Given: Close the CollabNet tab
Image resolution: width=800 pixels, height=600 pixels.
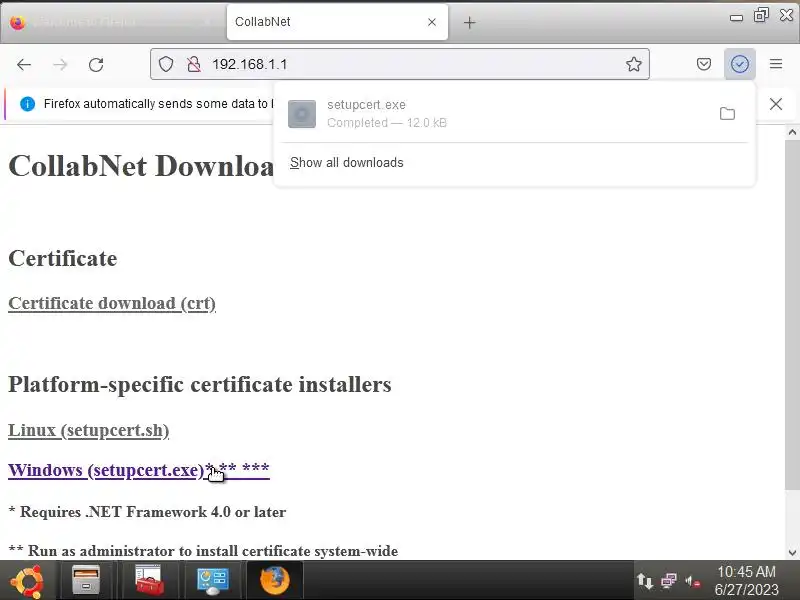Looking at the screenshot, I should tap(432, 22).
